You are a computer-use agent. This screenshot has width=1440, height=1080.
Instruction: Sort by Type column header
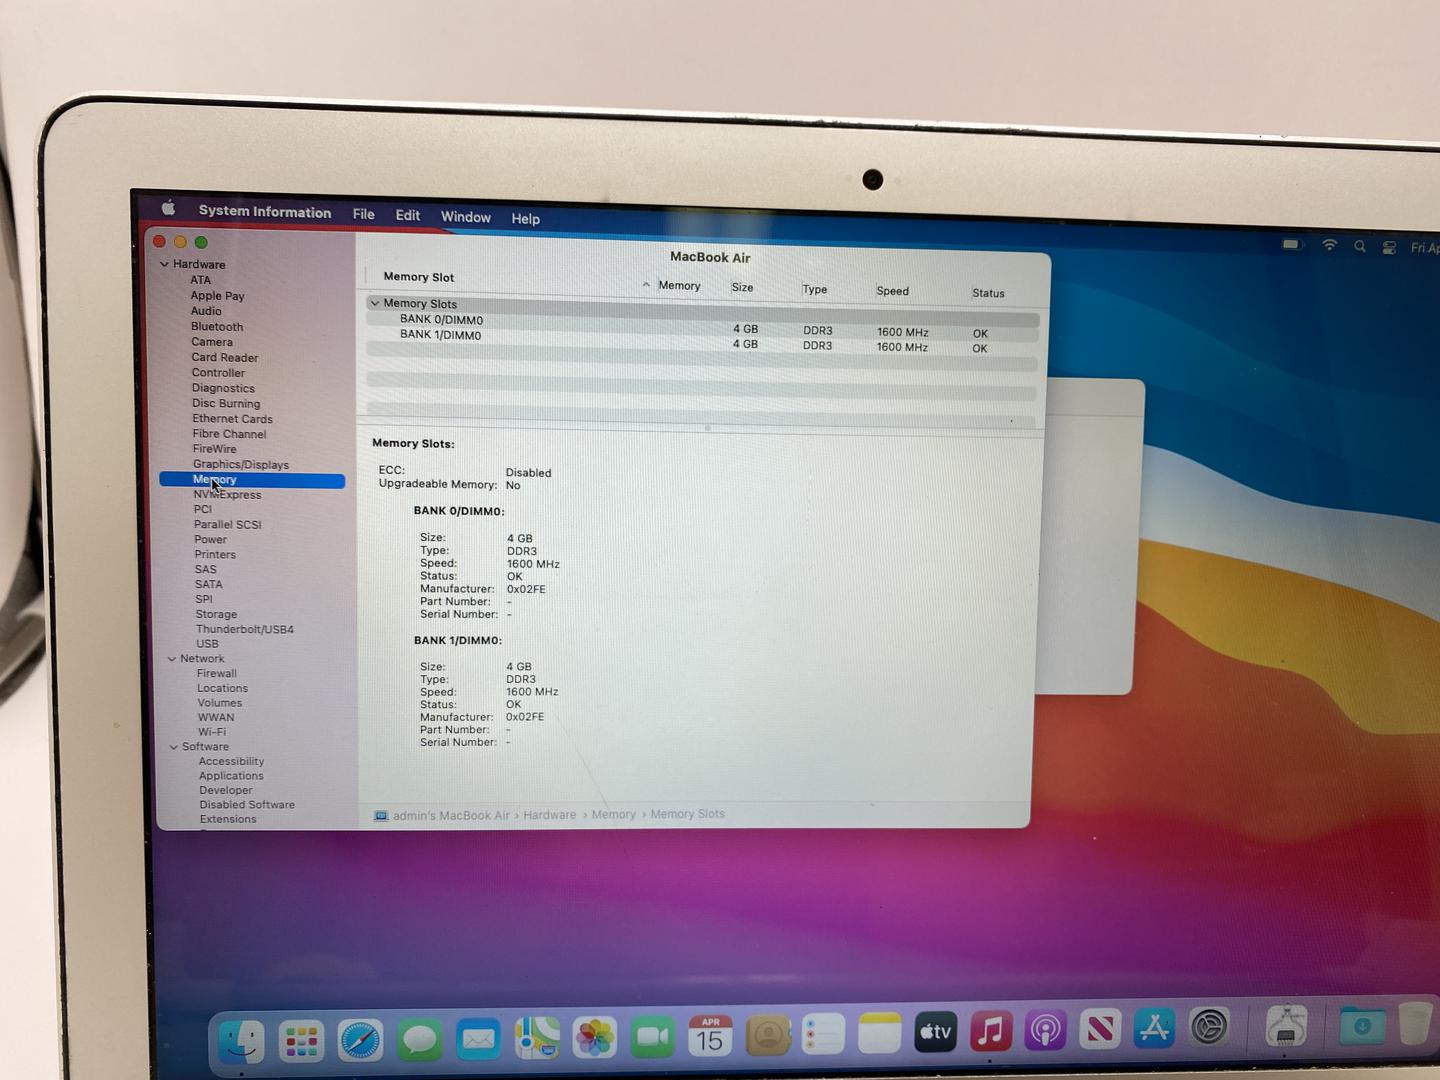pyautogui.click(x=815, y=289)
